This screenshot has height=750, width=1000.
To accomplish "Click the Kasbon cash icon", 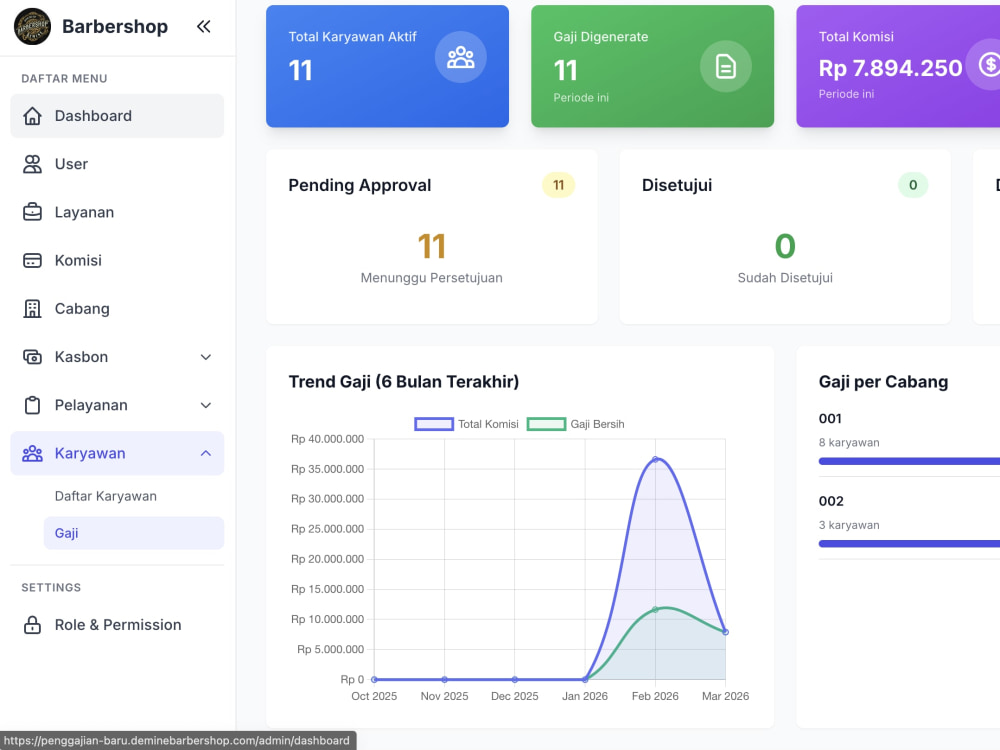I will click(33, 357).
